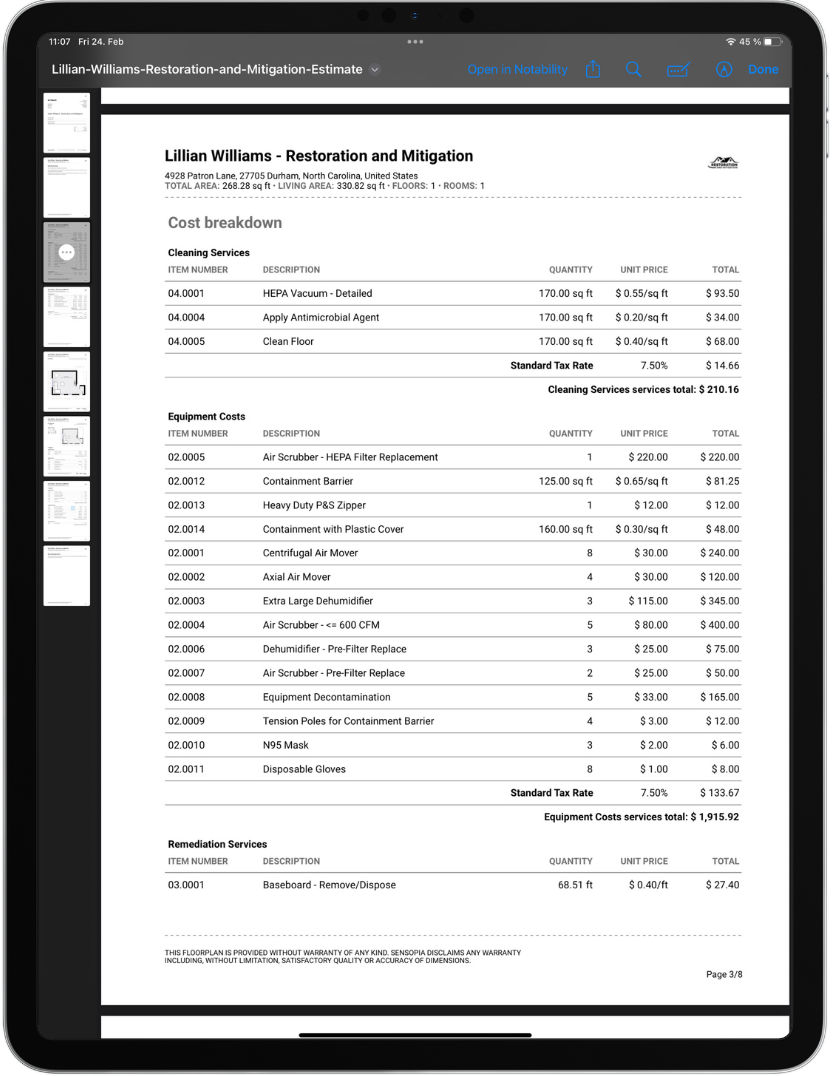The image size is (833, 1076).
Task: Select 'Clean Floor' description text
Action: click(x=288, y=341)
